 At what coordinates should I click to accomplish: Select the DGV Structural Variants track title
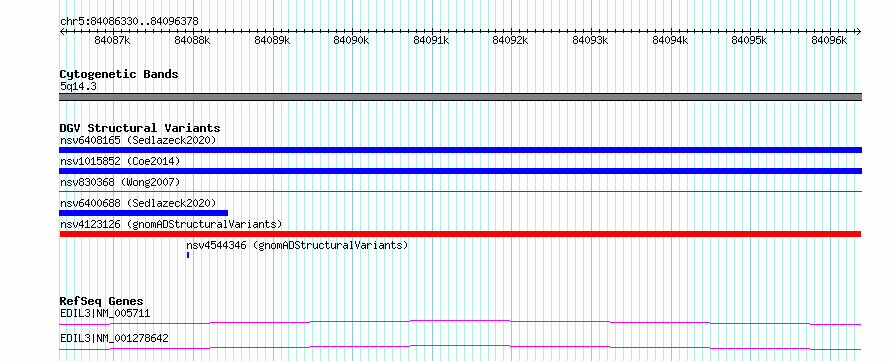(140, 128)
